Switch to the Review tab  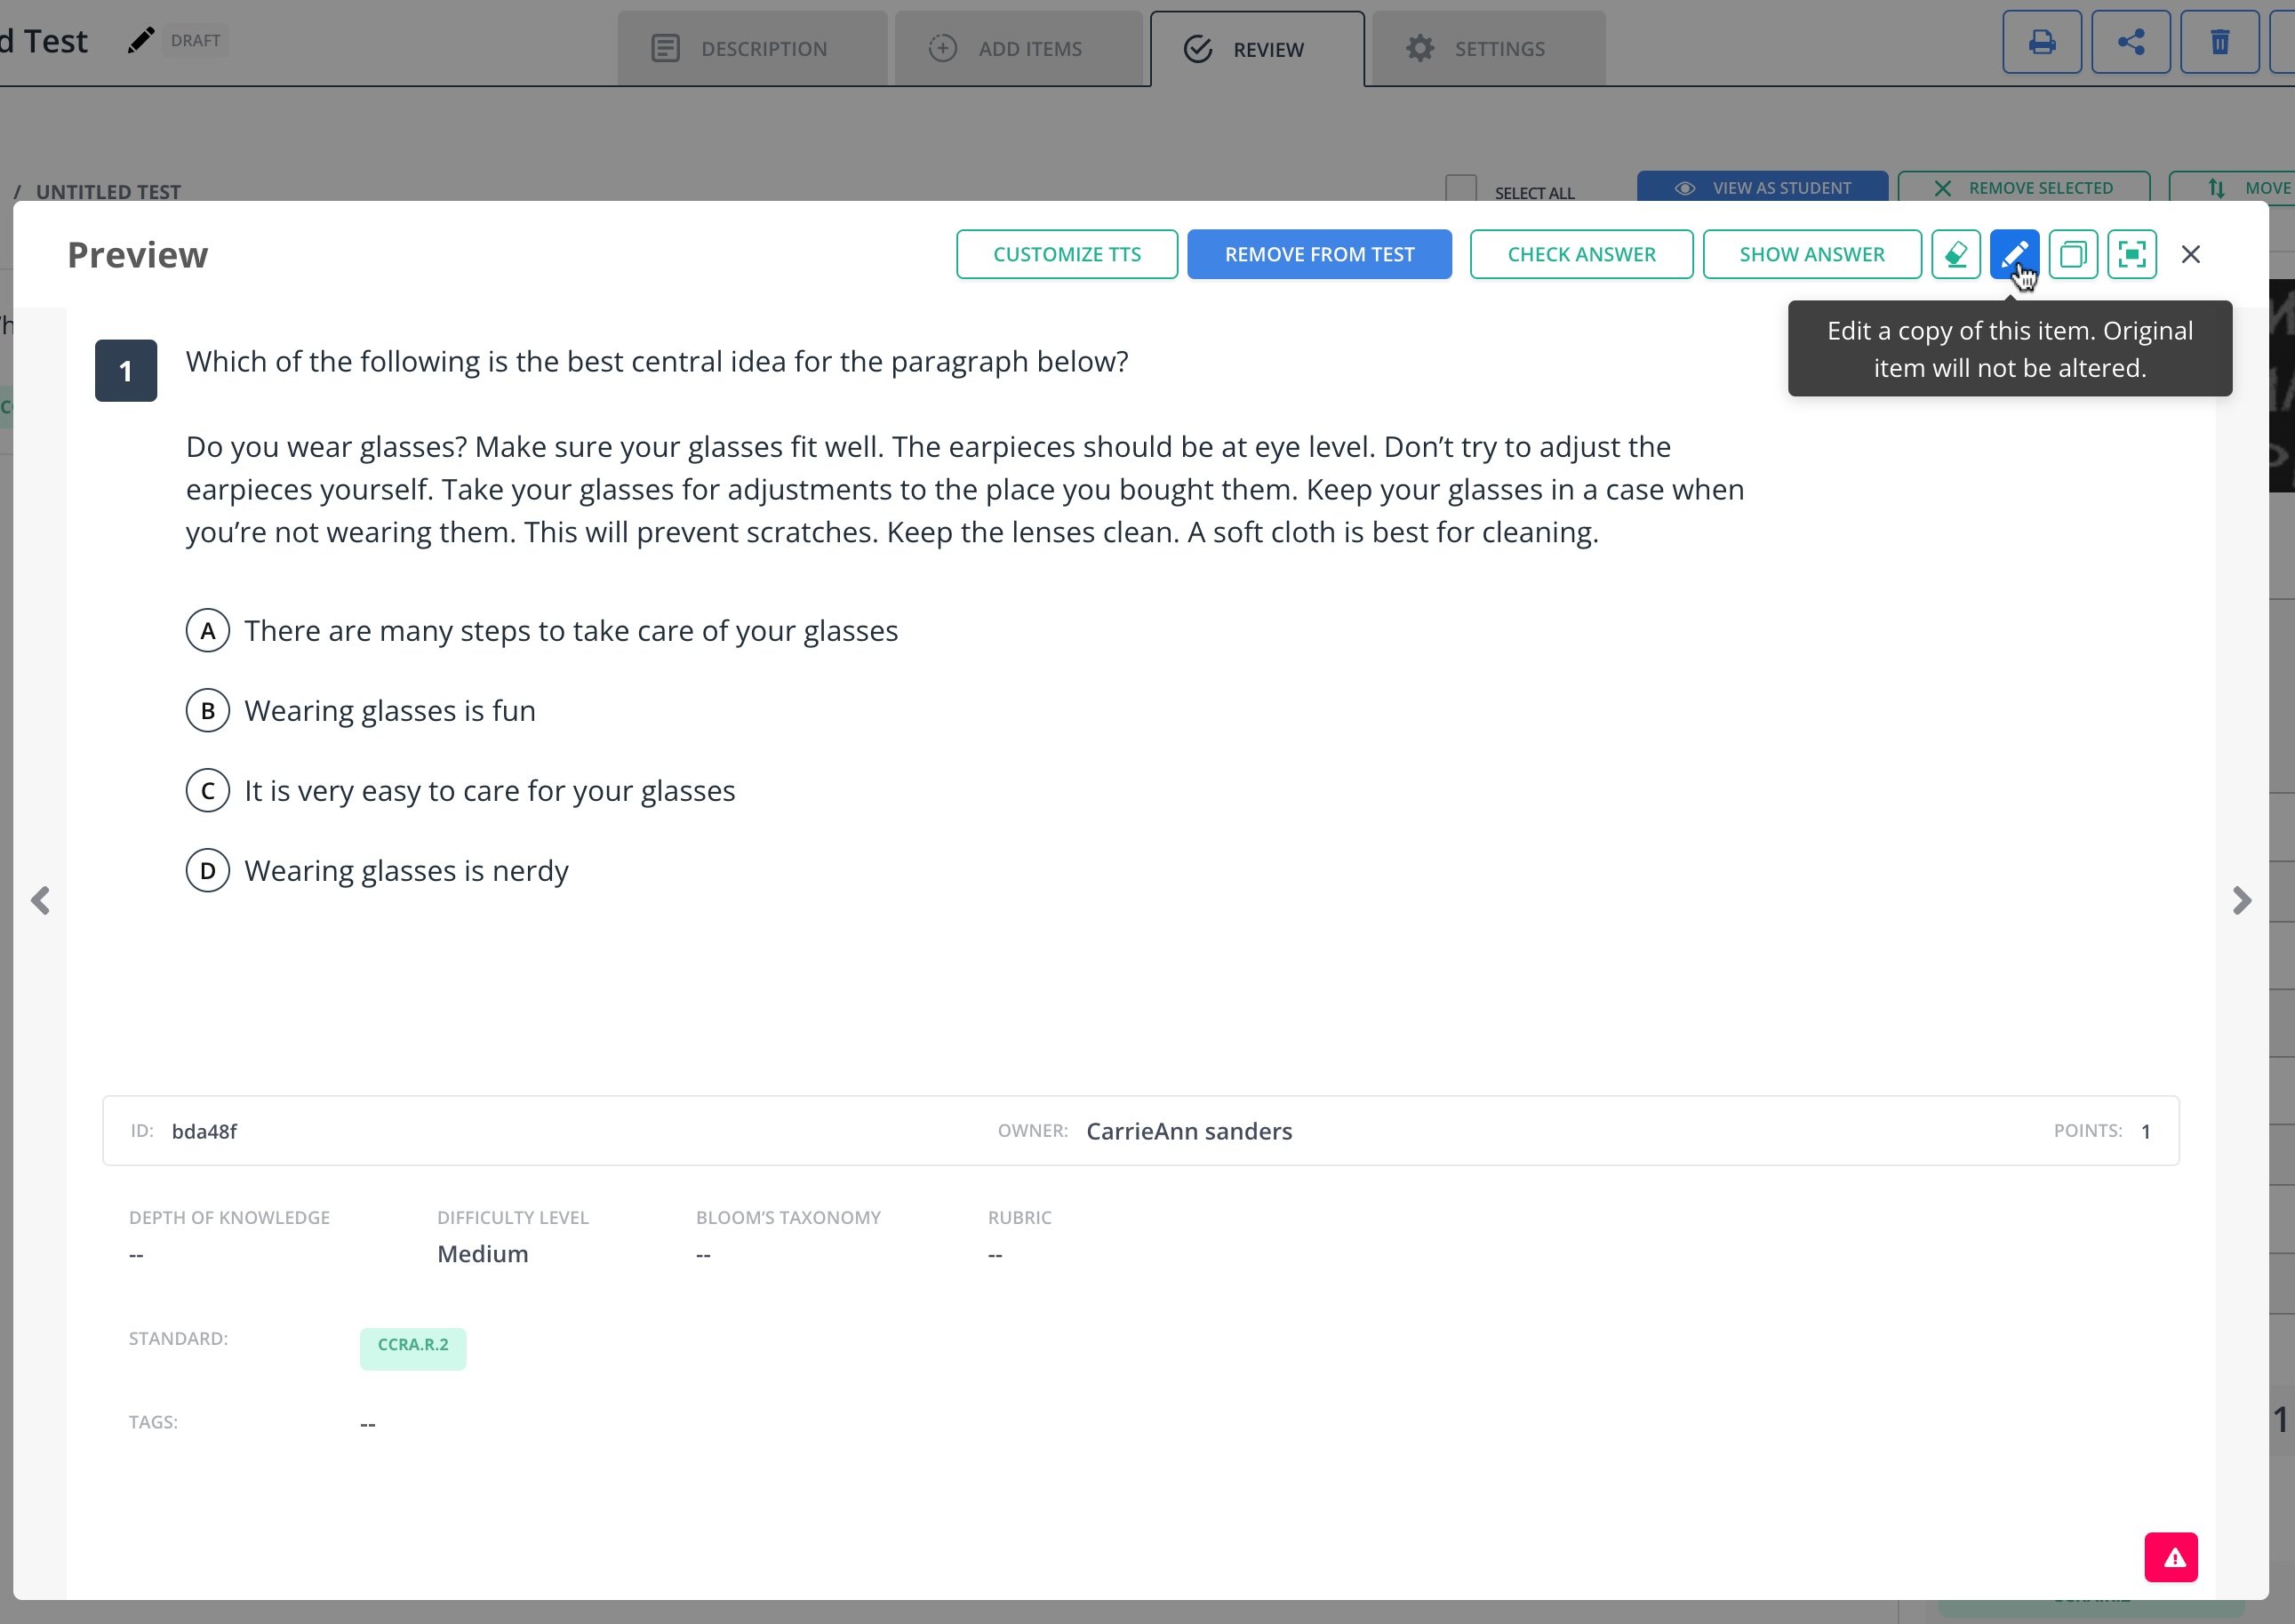(1257, 48)
